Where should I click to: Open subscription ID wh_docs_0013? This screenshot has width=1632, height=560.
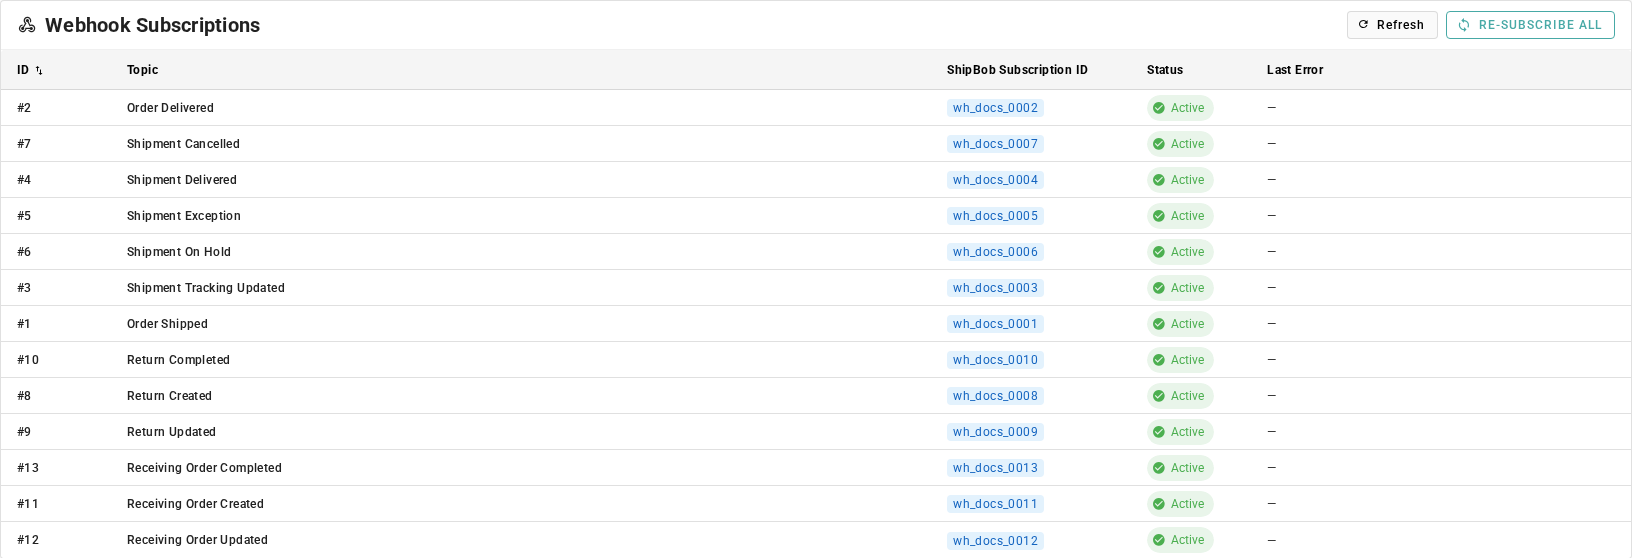tap(995, 468)
